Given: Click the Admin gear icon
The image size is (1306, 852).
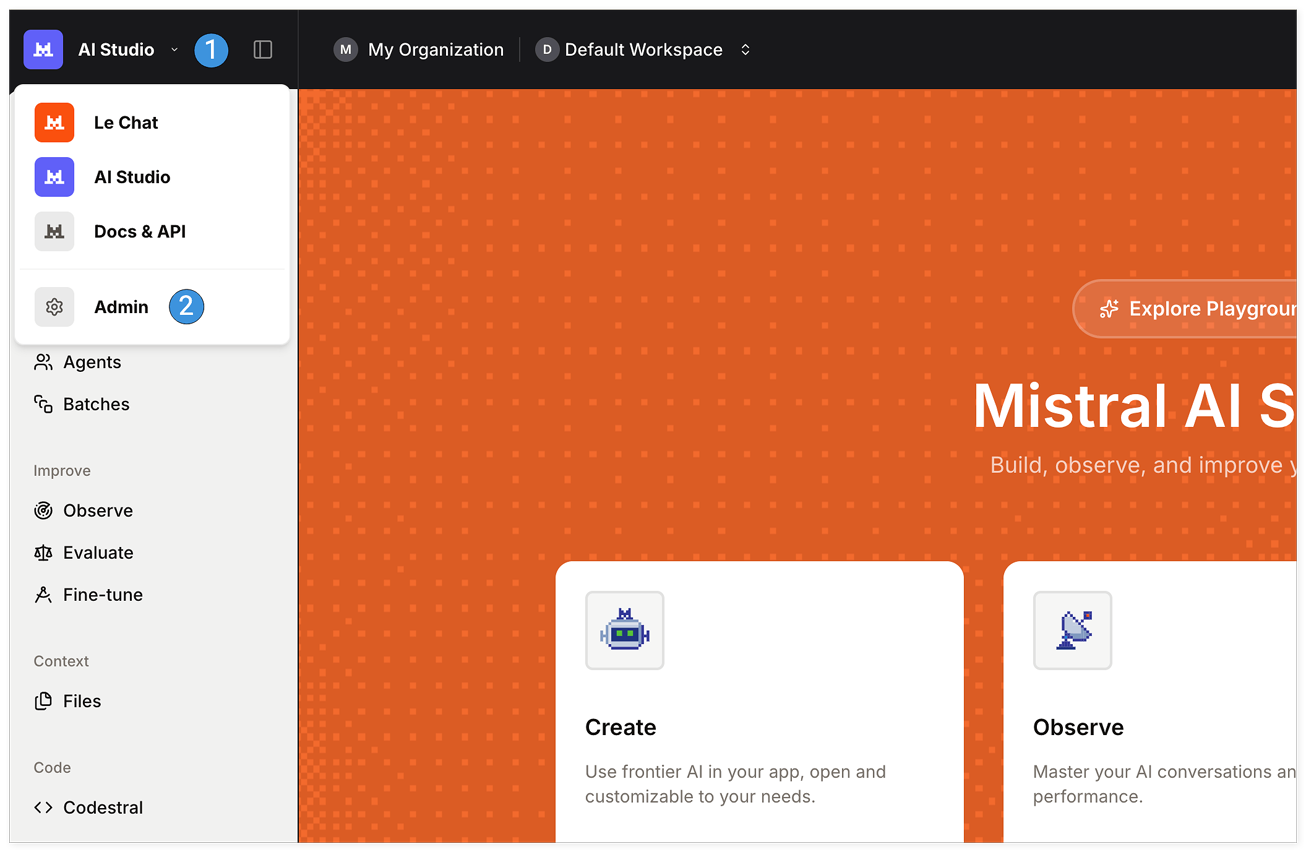Looking at the screenshot, I should tap(54, 307).
